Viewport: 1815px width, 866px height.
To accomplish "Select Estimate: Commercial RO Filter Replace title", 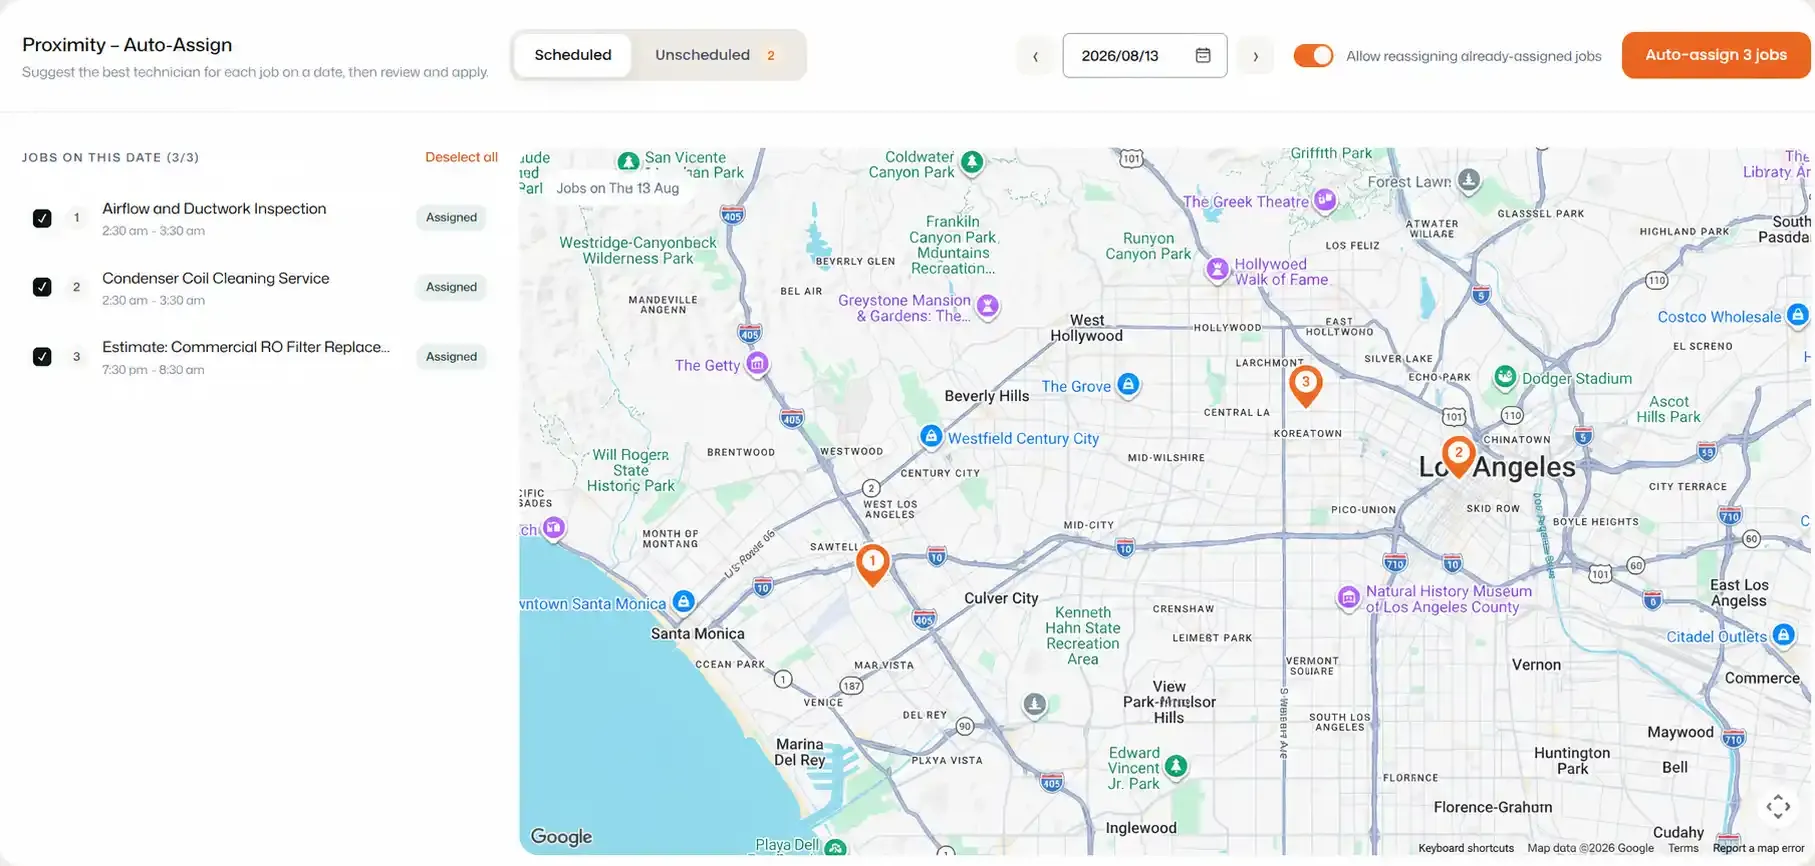I will 246,347.
